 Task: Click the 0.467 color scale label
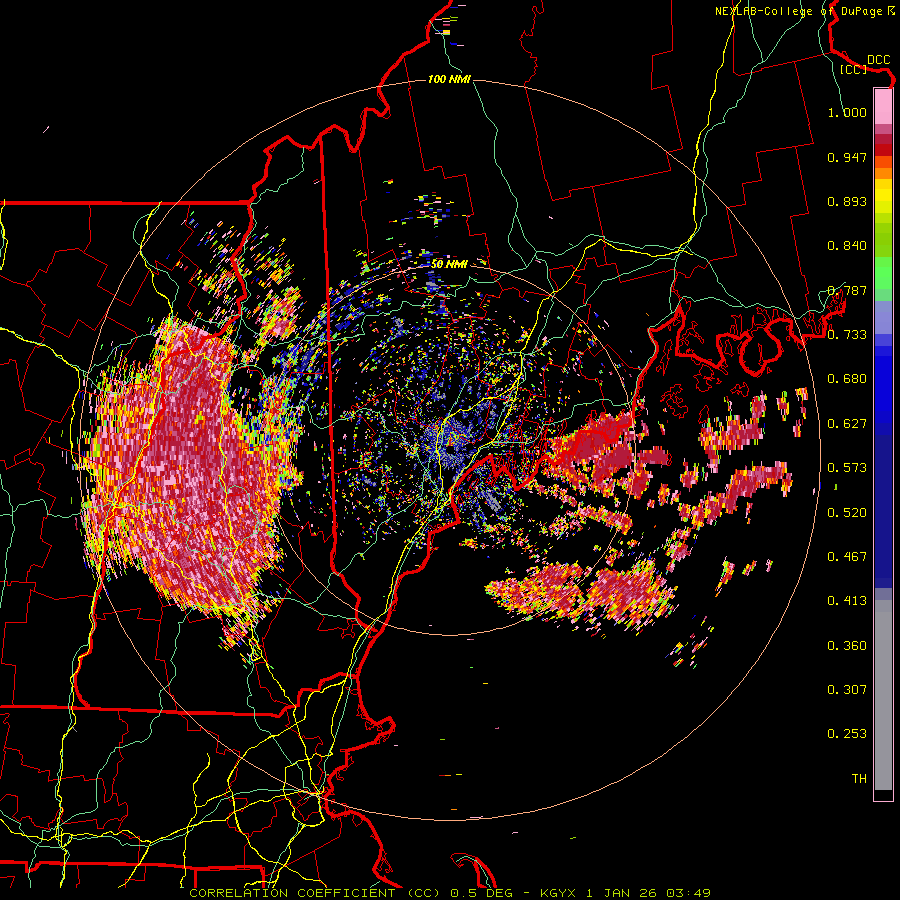847,557
